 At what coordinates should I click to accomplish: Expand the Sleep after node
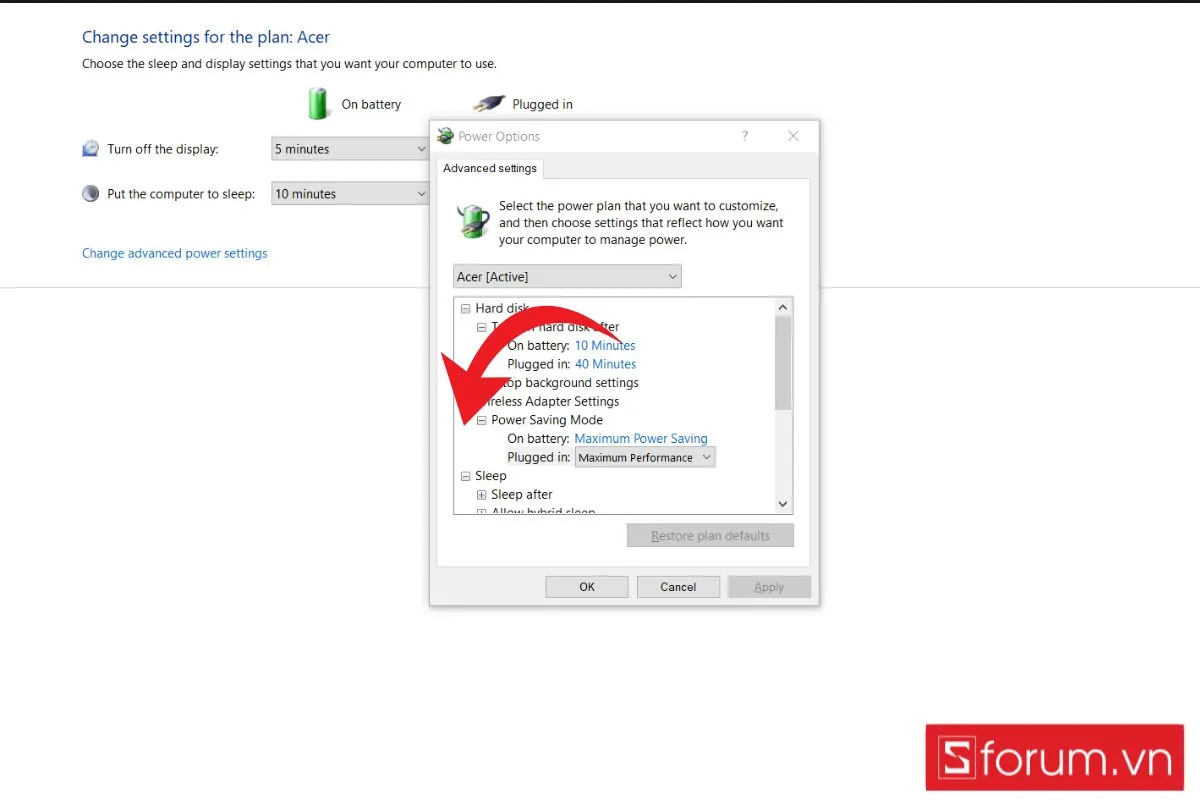(481, 495)
